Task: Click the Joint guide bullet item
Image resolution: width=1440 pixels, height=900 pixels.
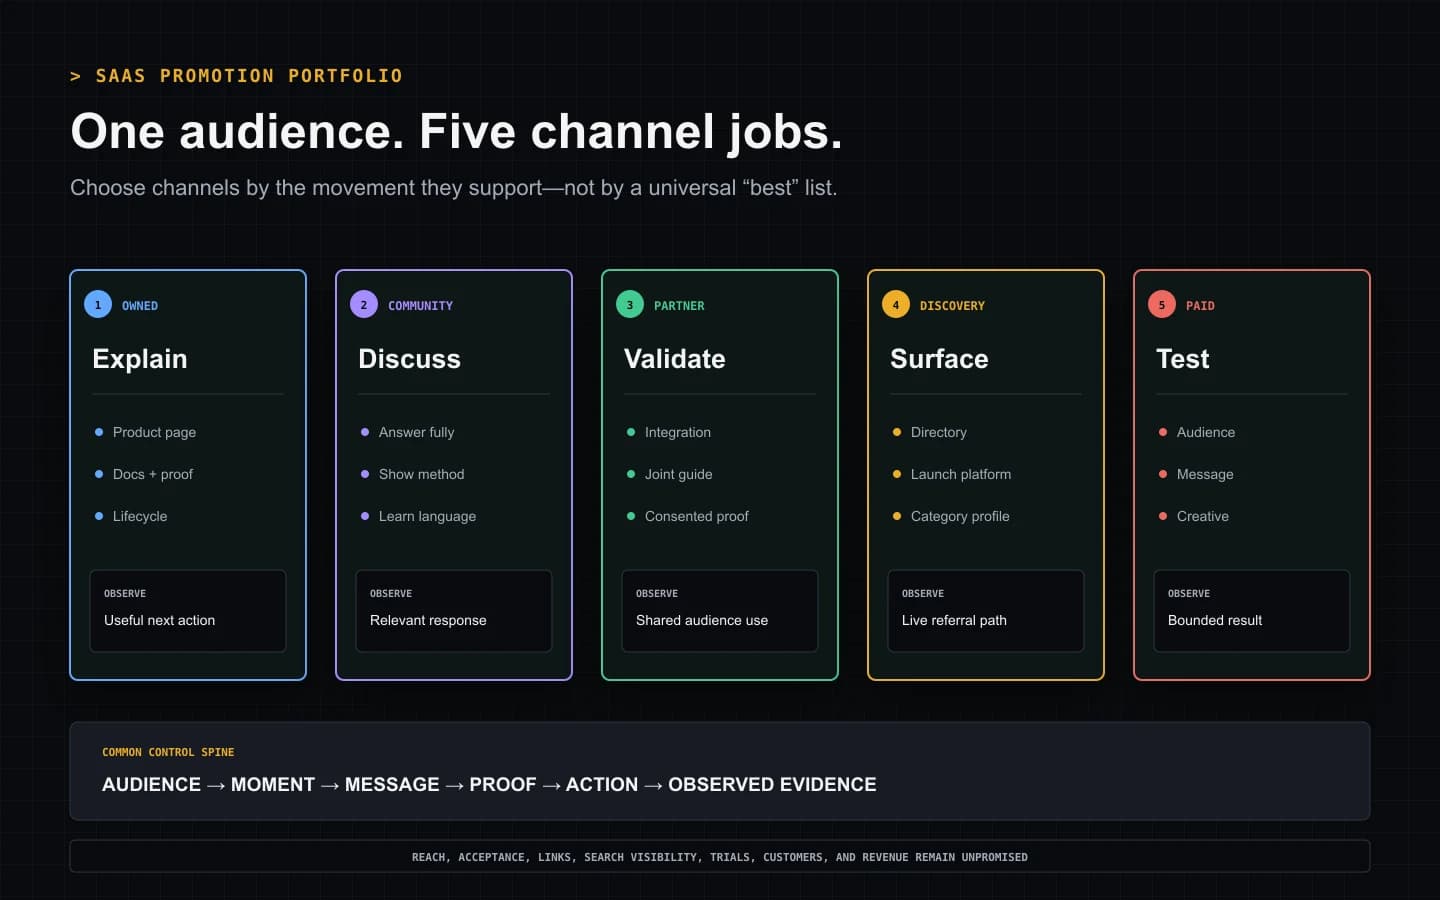Action: click(x=669, y=474)
